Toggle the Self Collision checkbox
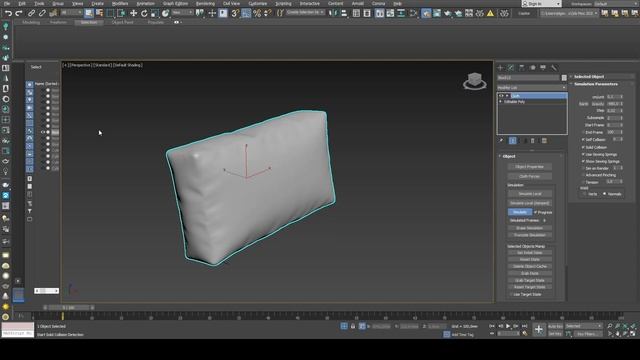640x360 pixels. pyautogui.click(x=583, y=140)
